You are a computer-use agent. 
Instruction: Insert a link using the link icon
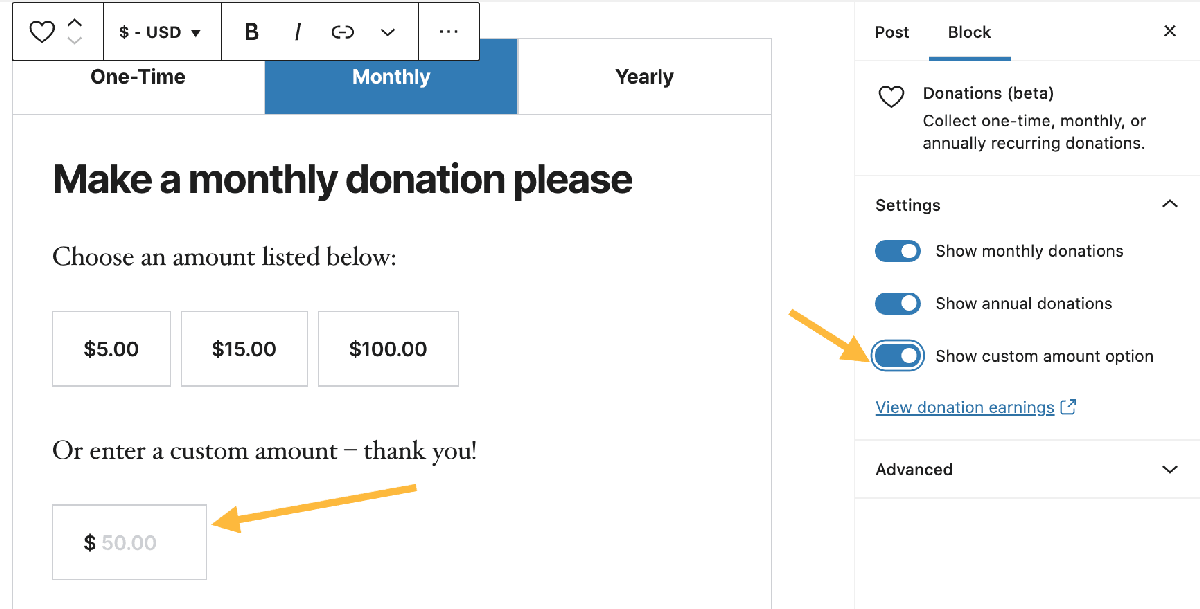(343, 32)
